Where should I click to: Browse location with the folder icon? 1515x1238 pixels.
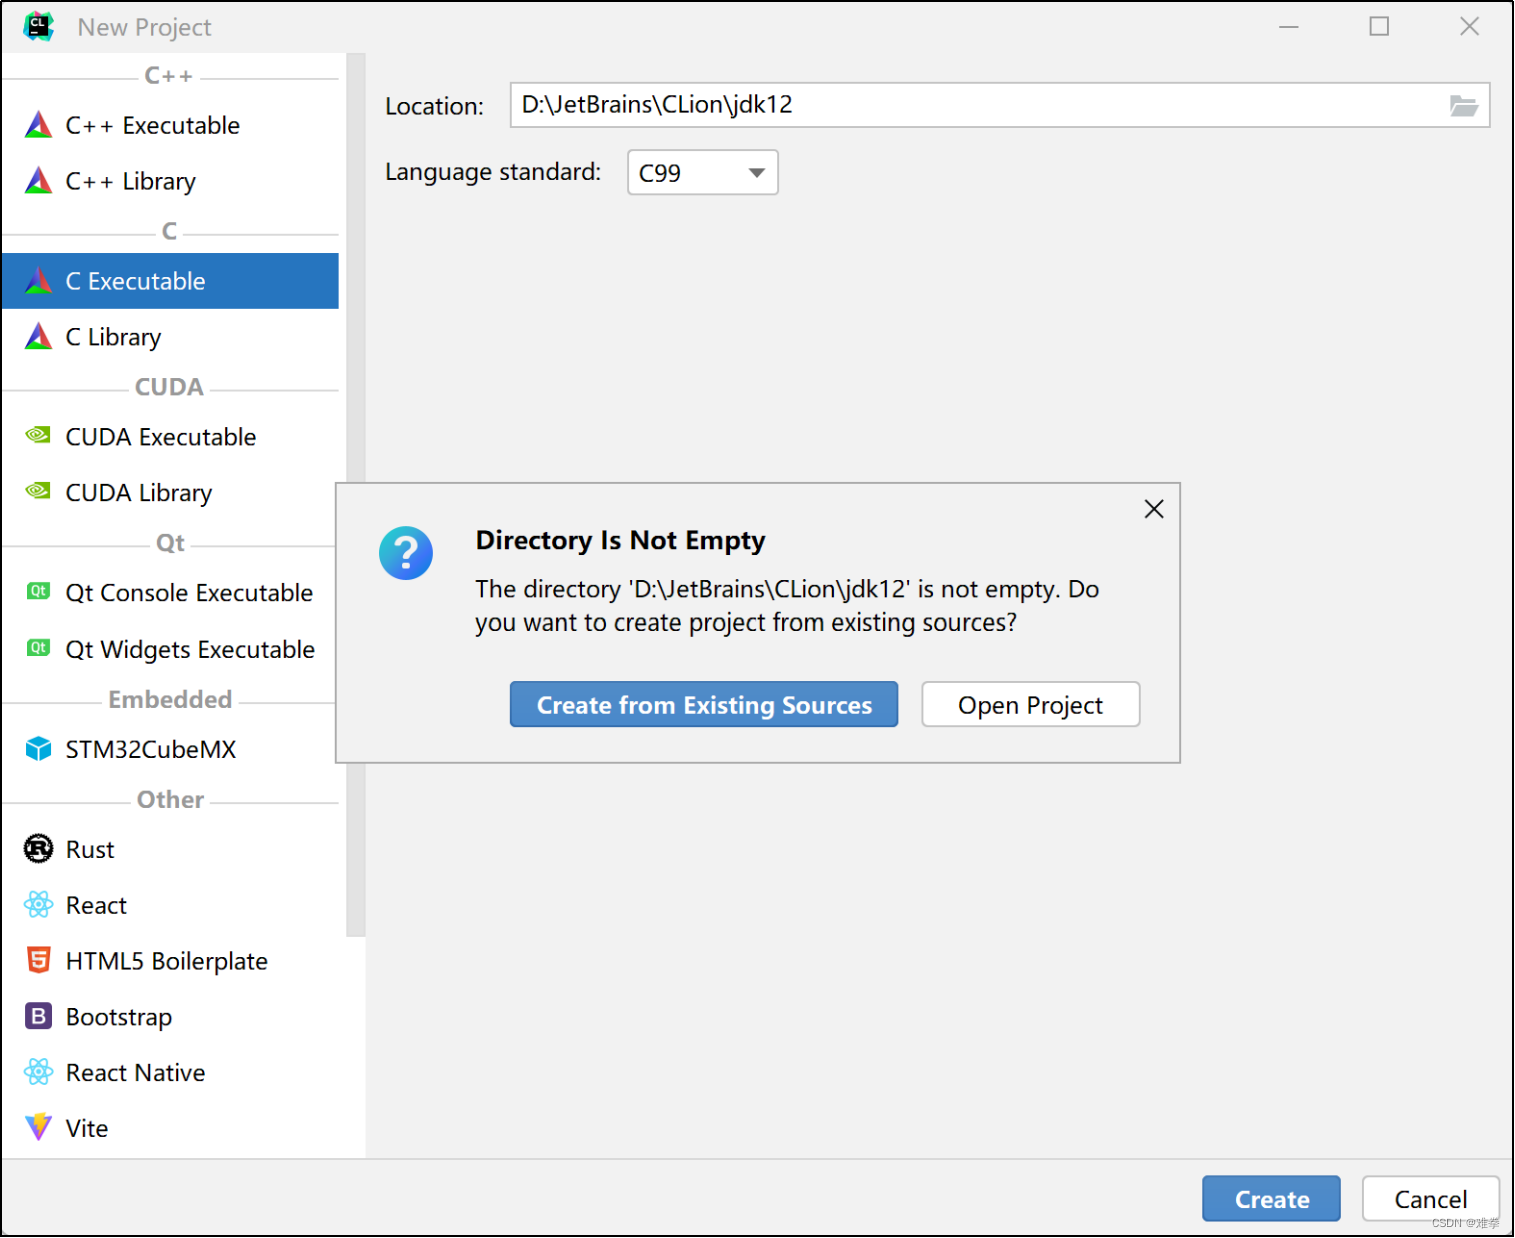pos(1464,106)
